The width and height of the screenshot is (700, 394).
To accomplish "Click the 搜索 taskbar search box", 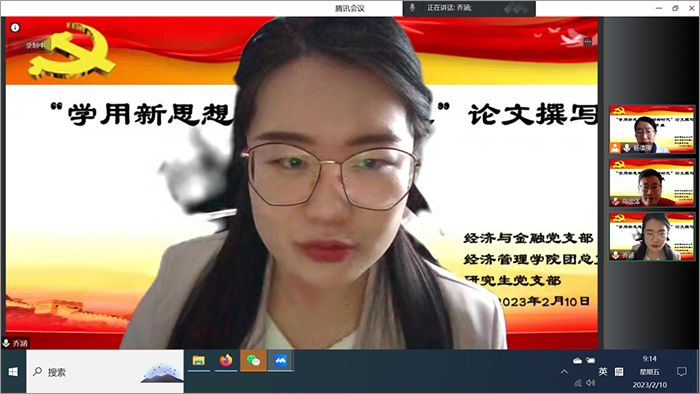I will (105, 372).
